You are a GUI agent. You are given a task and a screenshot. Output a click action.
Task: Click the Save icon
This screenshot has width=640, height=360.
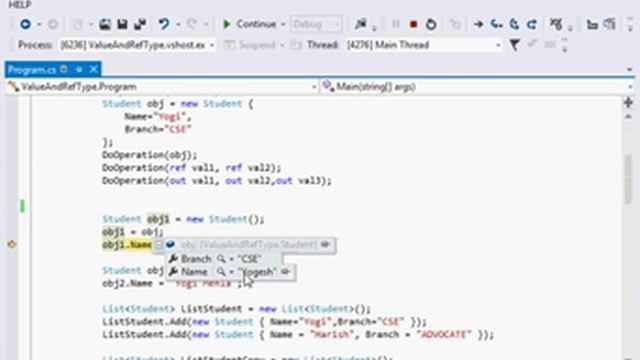coord(122,24)
